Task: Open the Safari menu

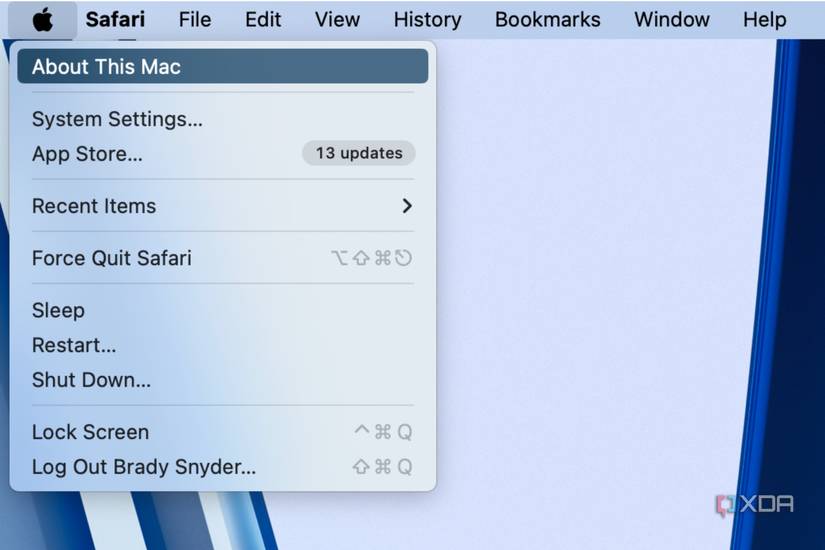Action: [115, 20]
